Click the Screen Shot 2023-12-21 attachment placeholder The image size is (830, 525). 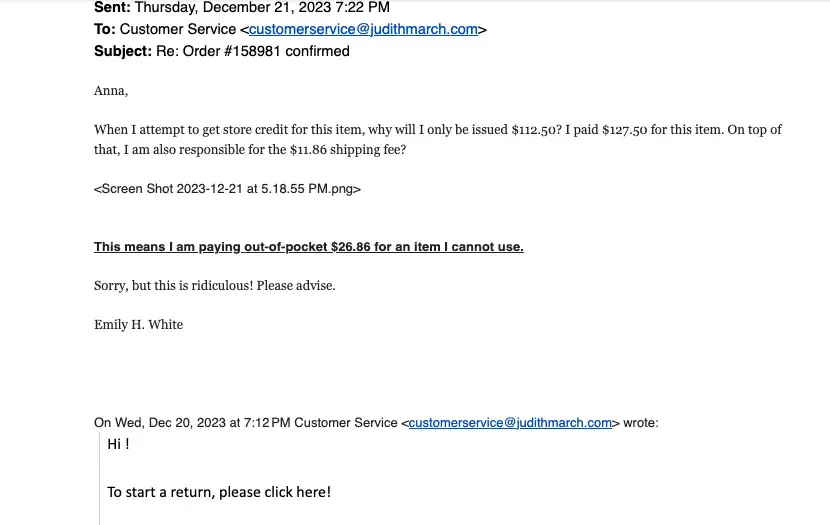pos(227,188)
